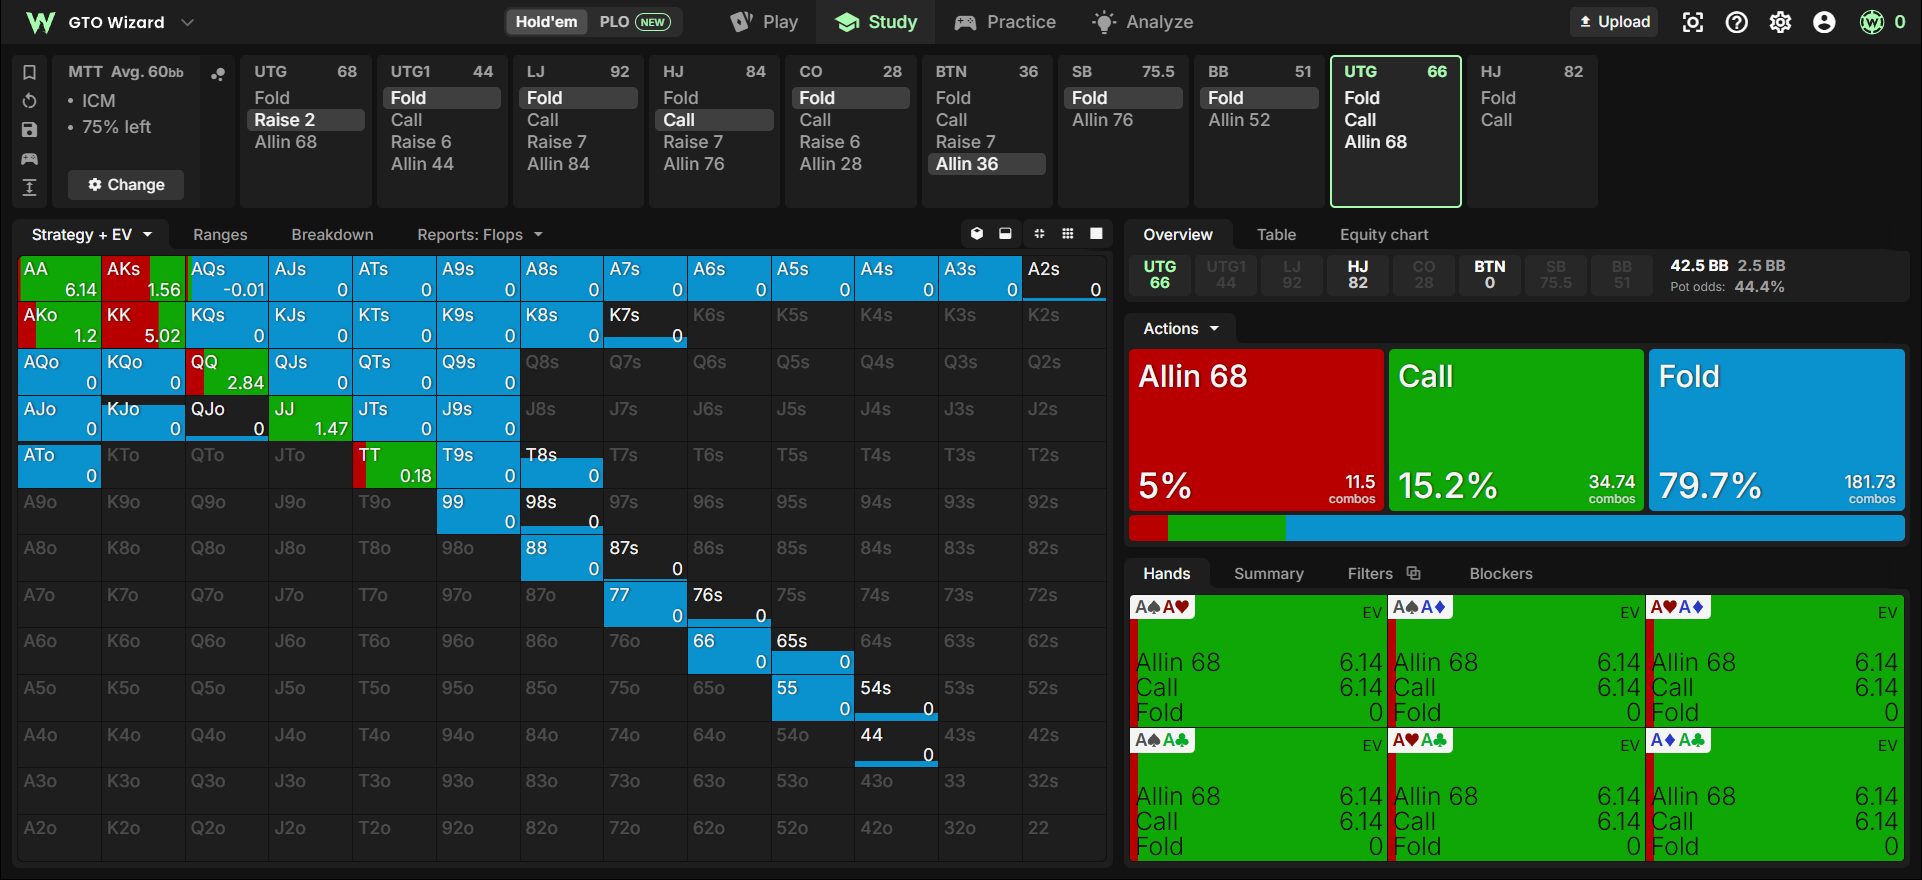The width and height of the screenshot is (1922, 880).
Task: Open the Blockers tab
Action: pyautogui.click(x=1501, y=574)
